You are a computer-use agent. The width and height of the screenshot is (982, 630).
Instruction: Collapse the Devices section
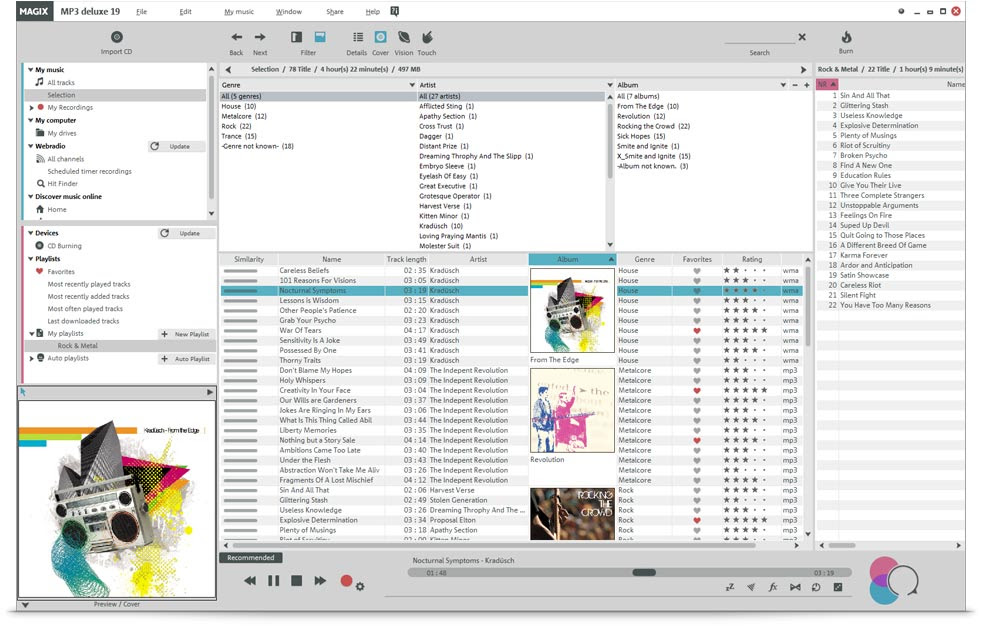tap(30, 233)
